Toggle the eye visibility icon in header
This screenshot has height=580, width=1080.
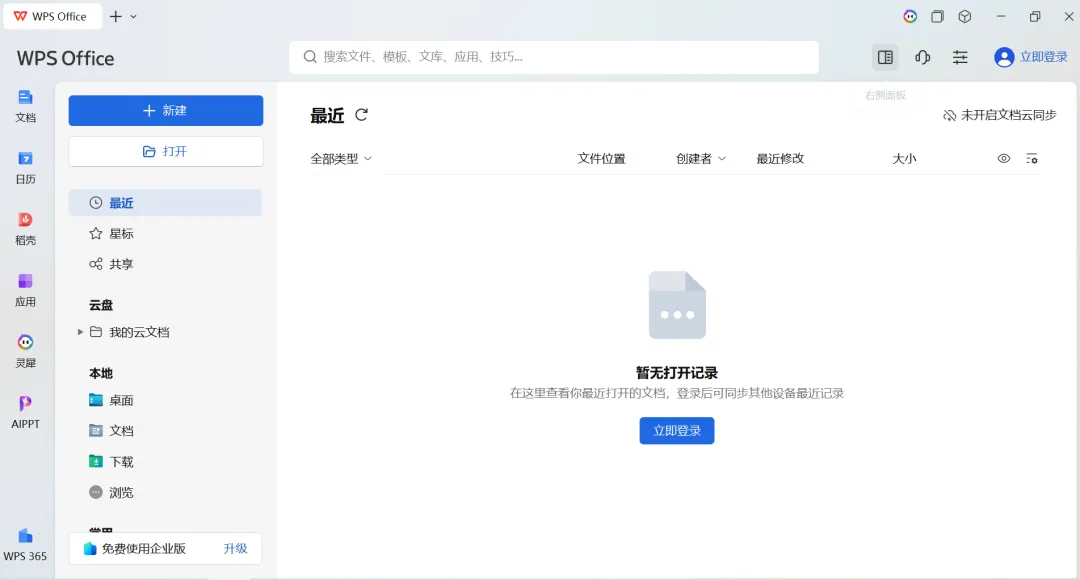[1004, 158]
